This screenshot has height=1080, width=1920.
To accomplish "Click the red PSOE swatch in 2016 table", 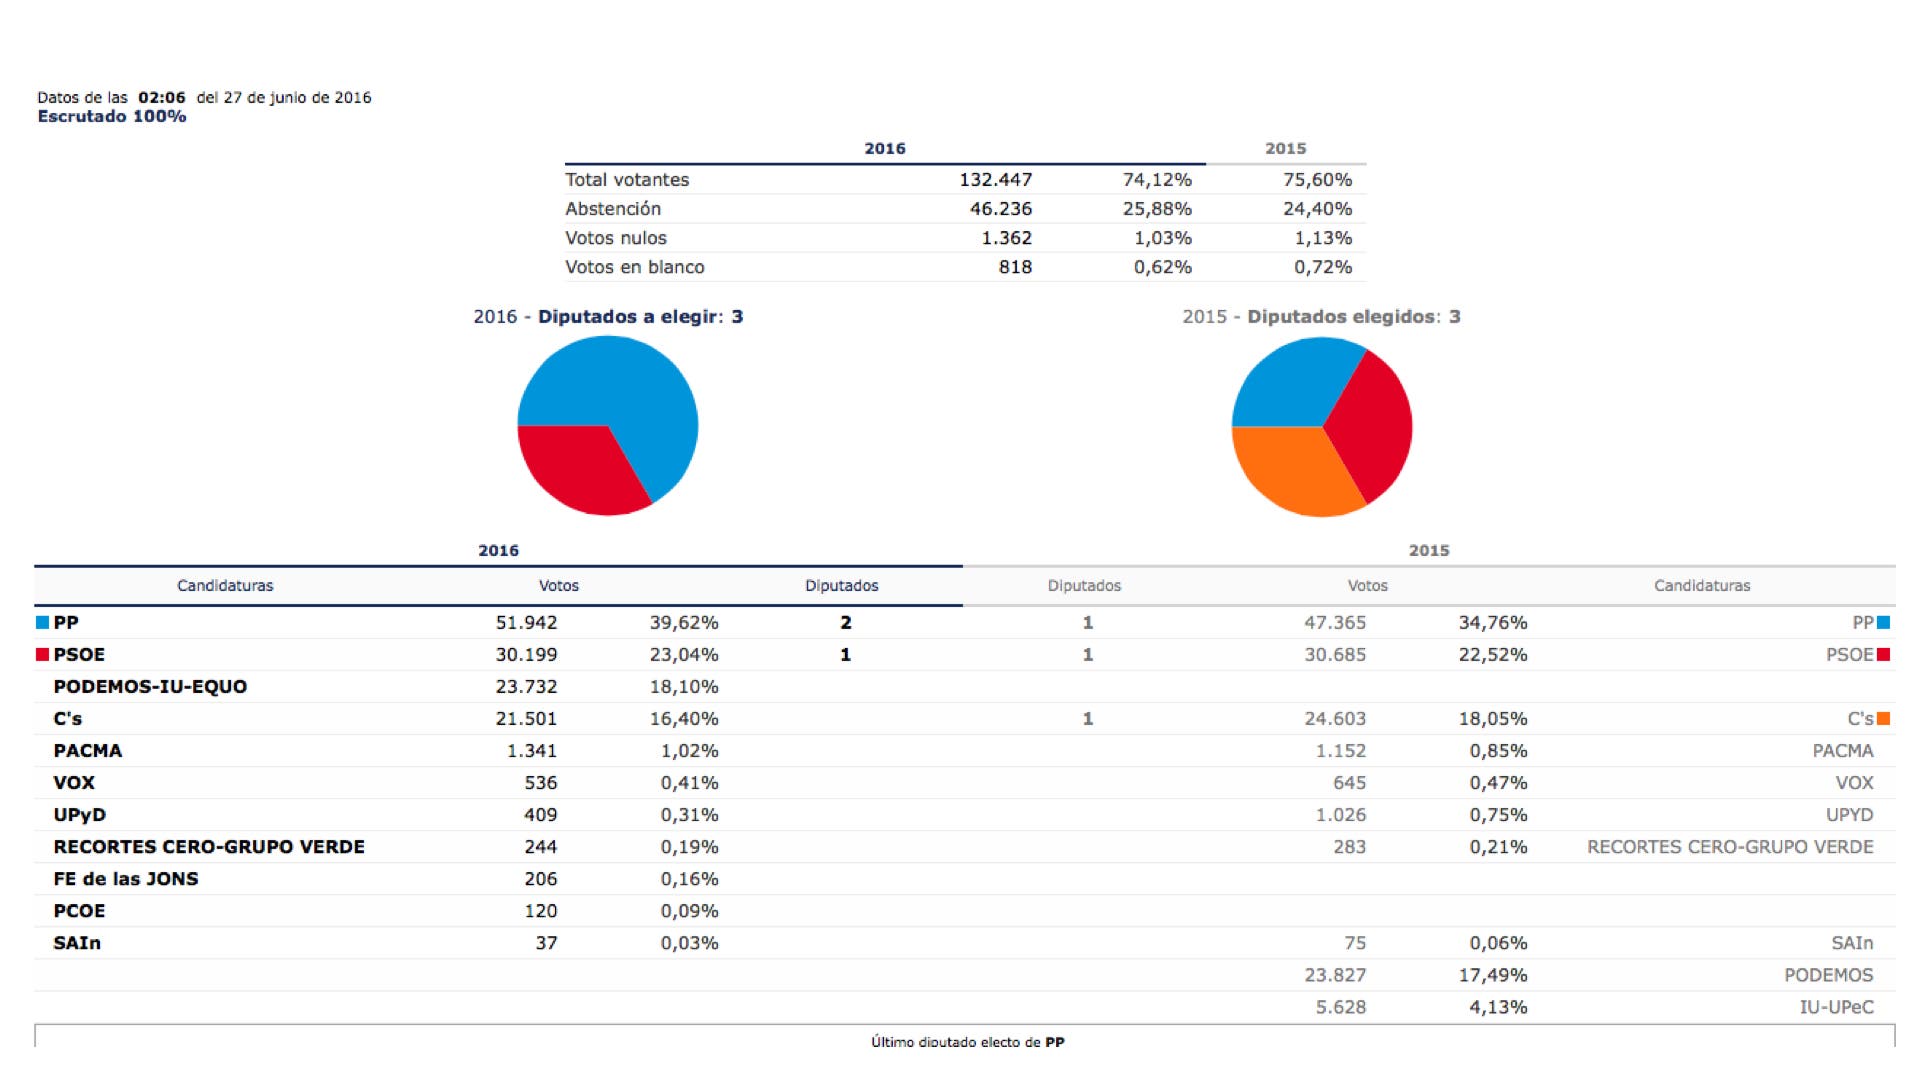I will point(42,654).
